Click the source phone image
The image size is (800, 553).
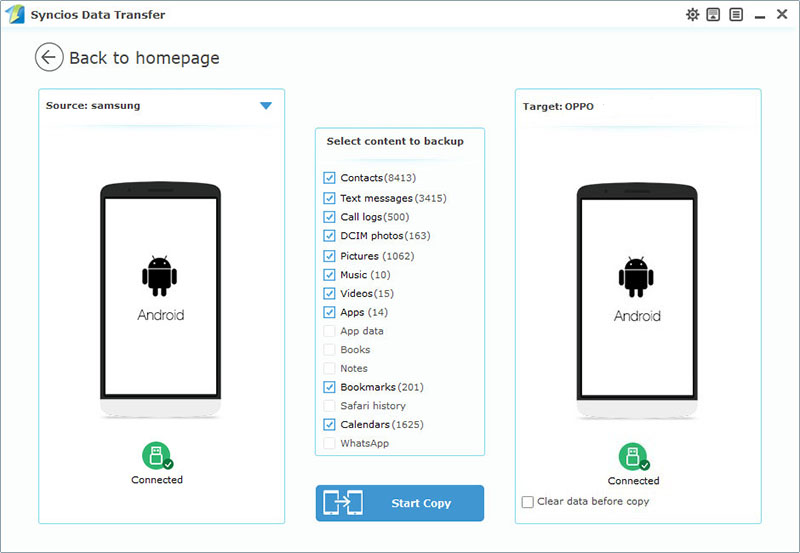pyautogui.click(x=160, y=300)
